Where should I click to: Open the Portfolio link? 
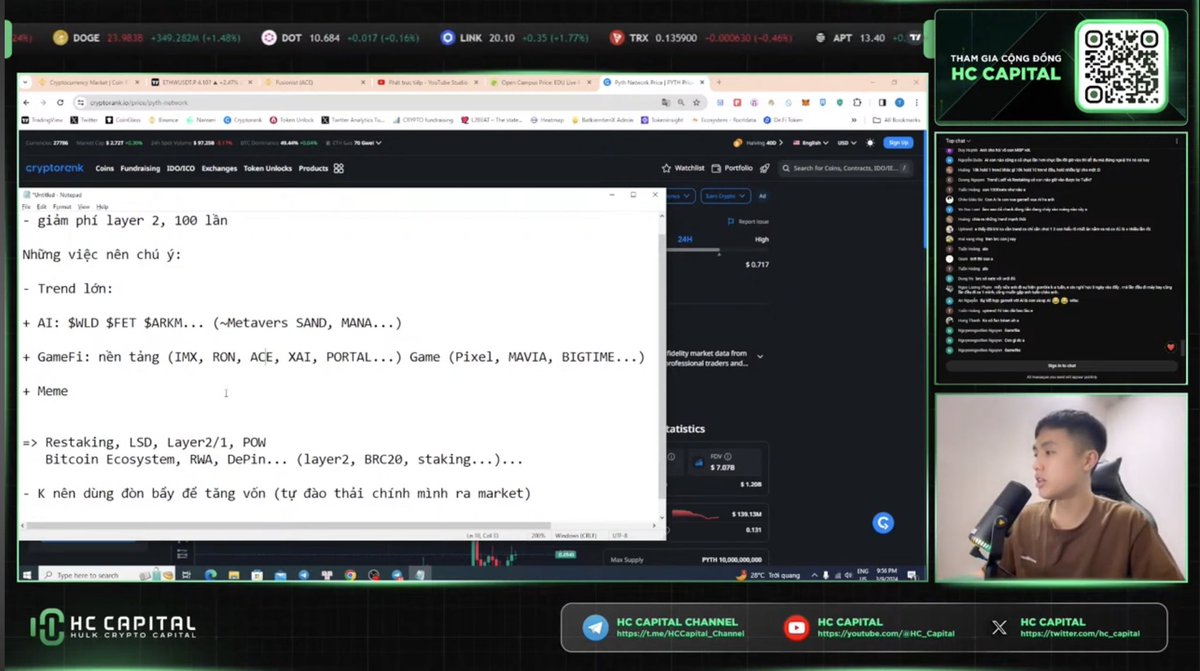(733, 168)
